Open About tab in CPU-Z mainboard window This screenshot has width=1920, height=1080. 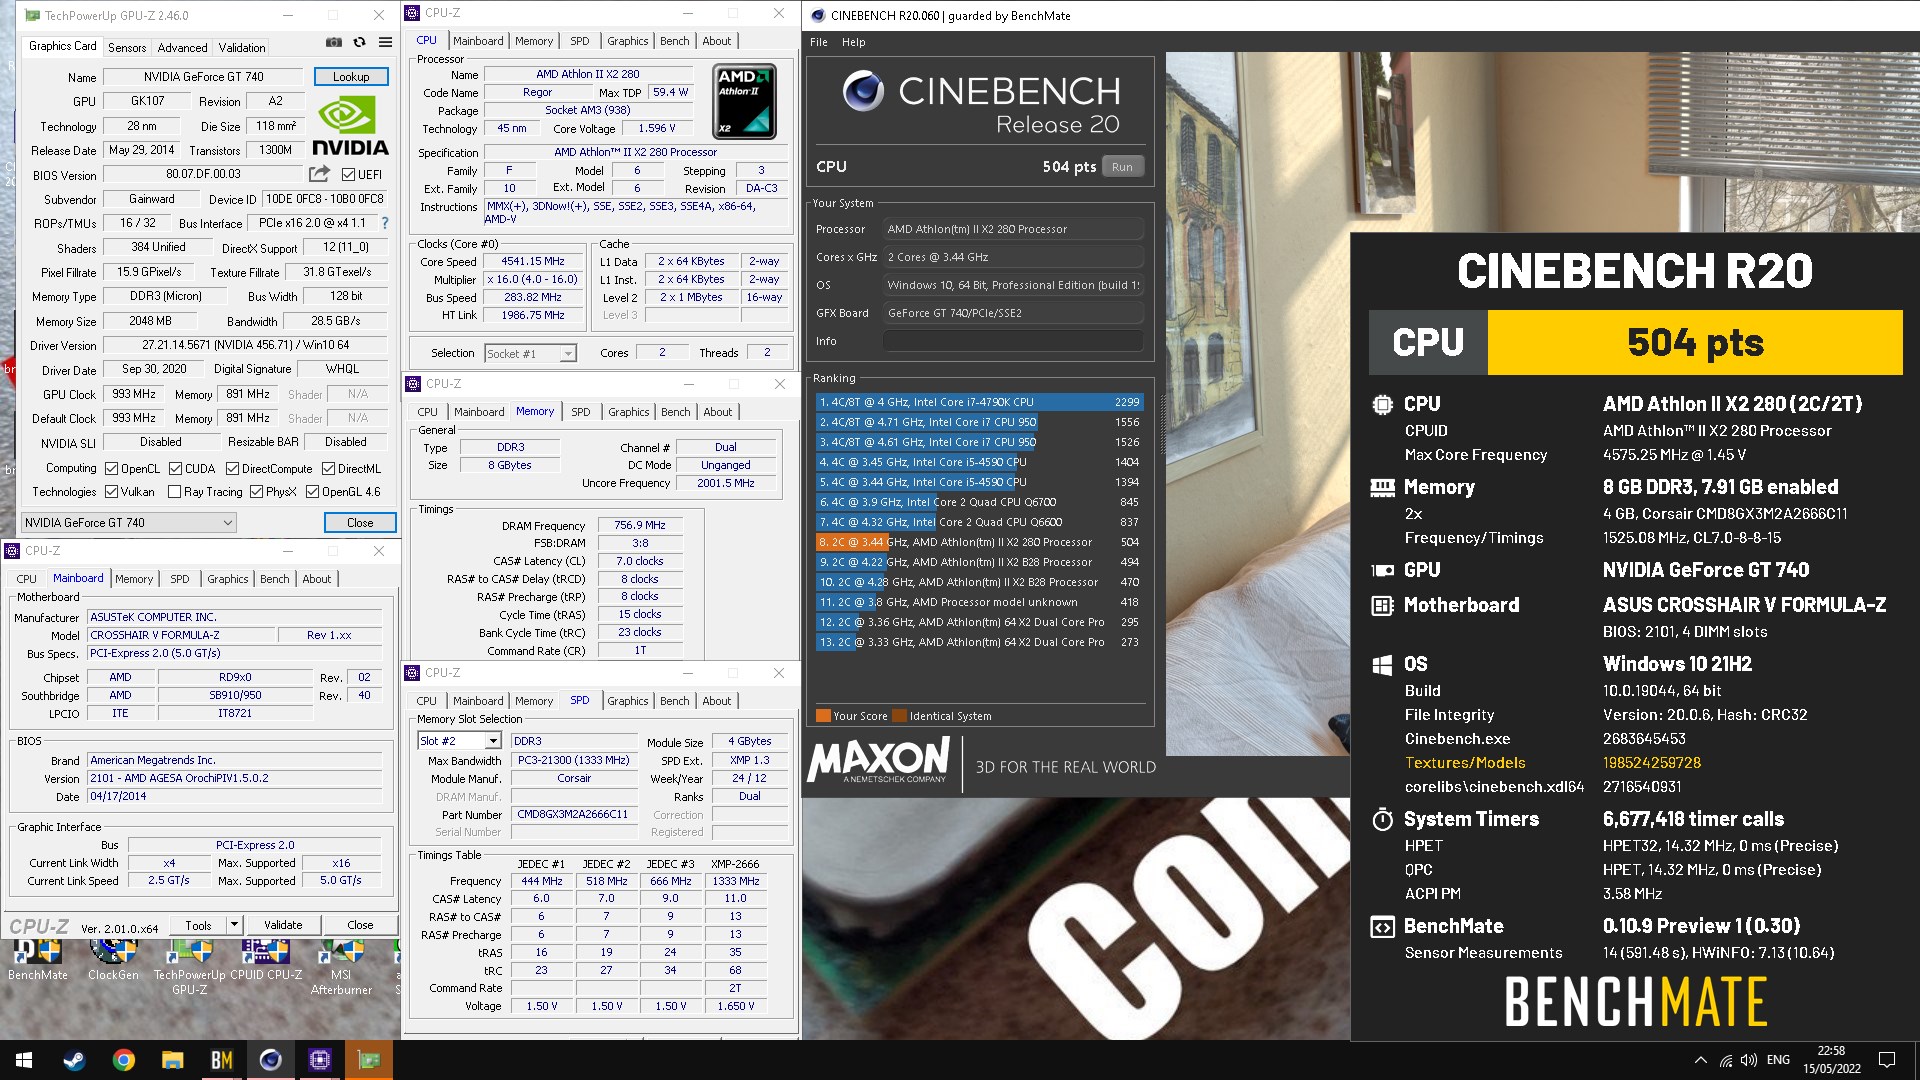coord(316,579)
